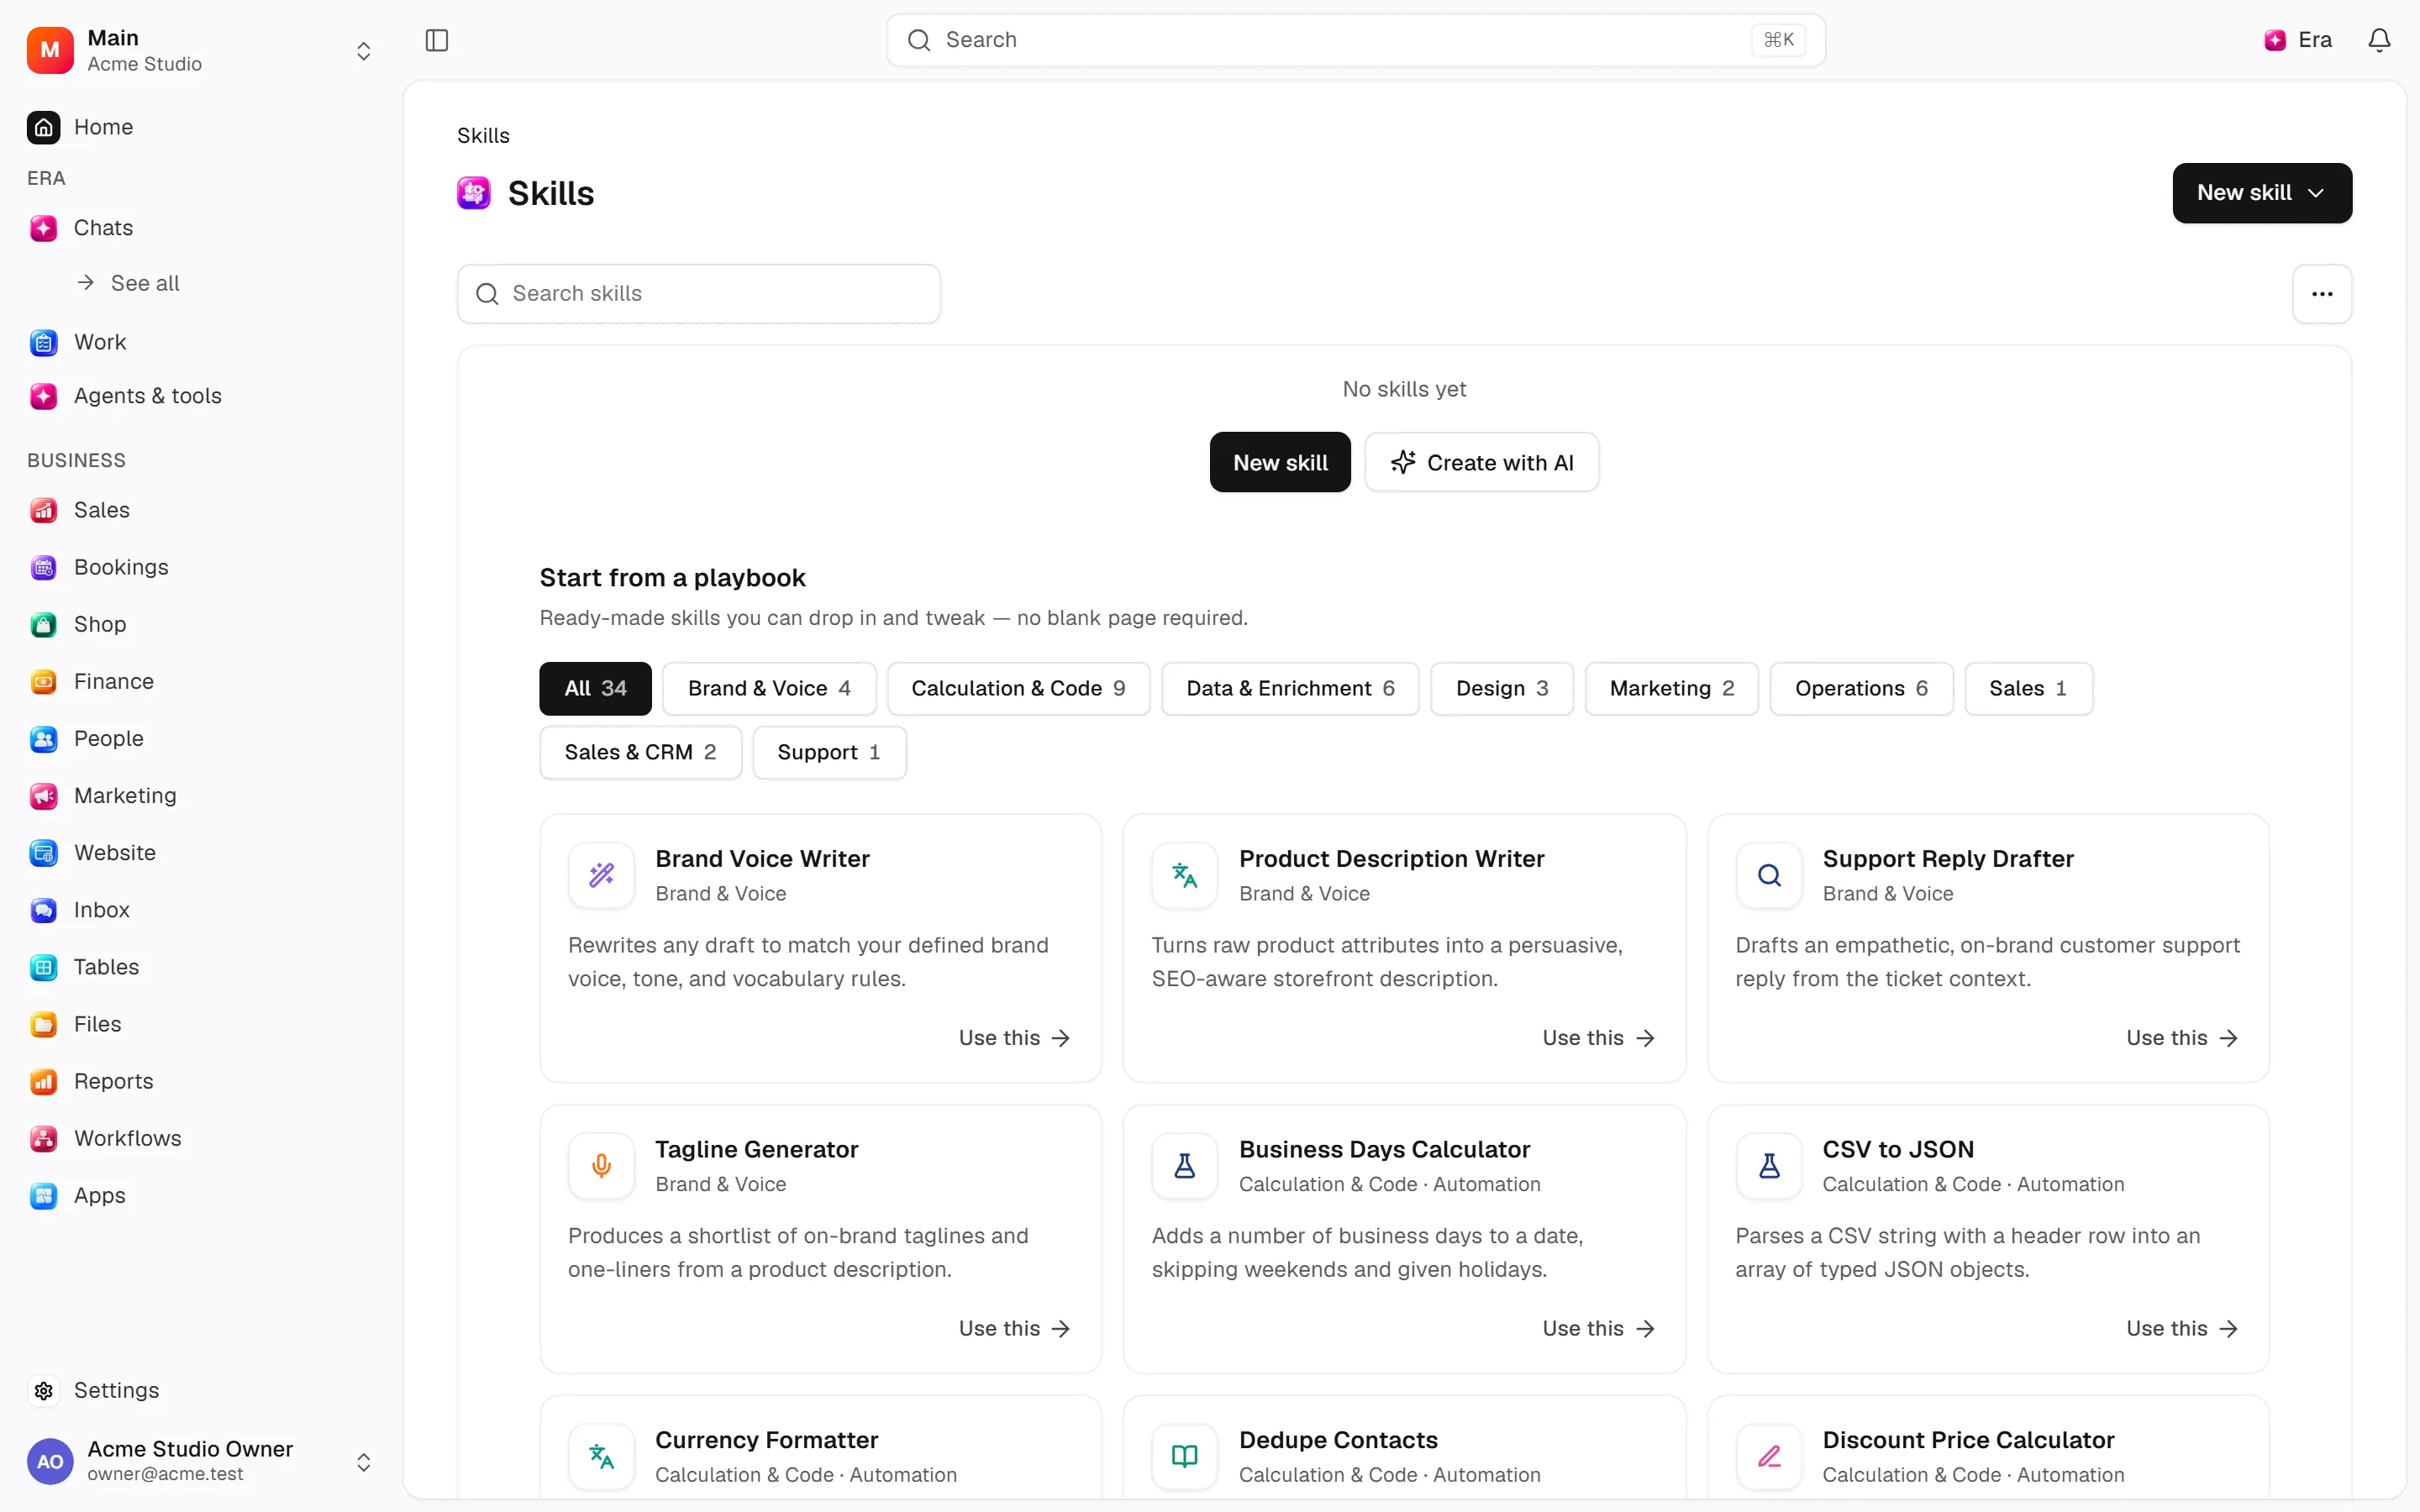
Task: Filter playbooks by Calculation & Code
Action: 1018,688
